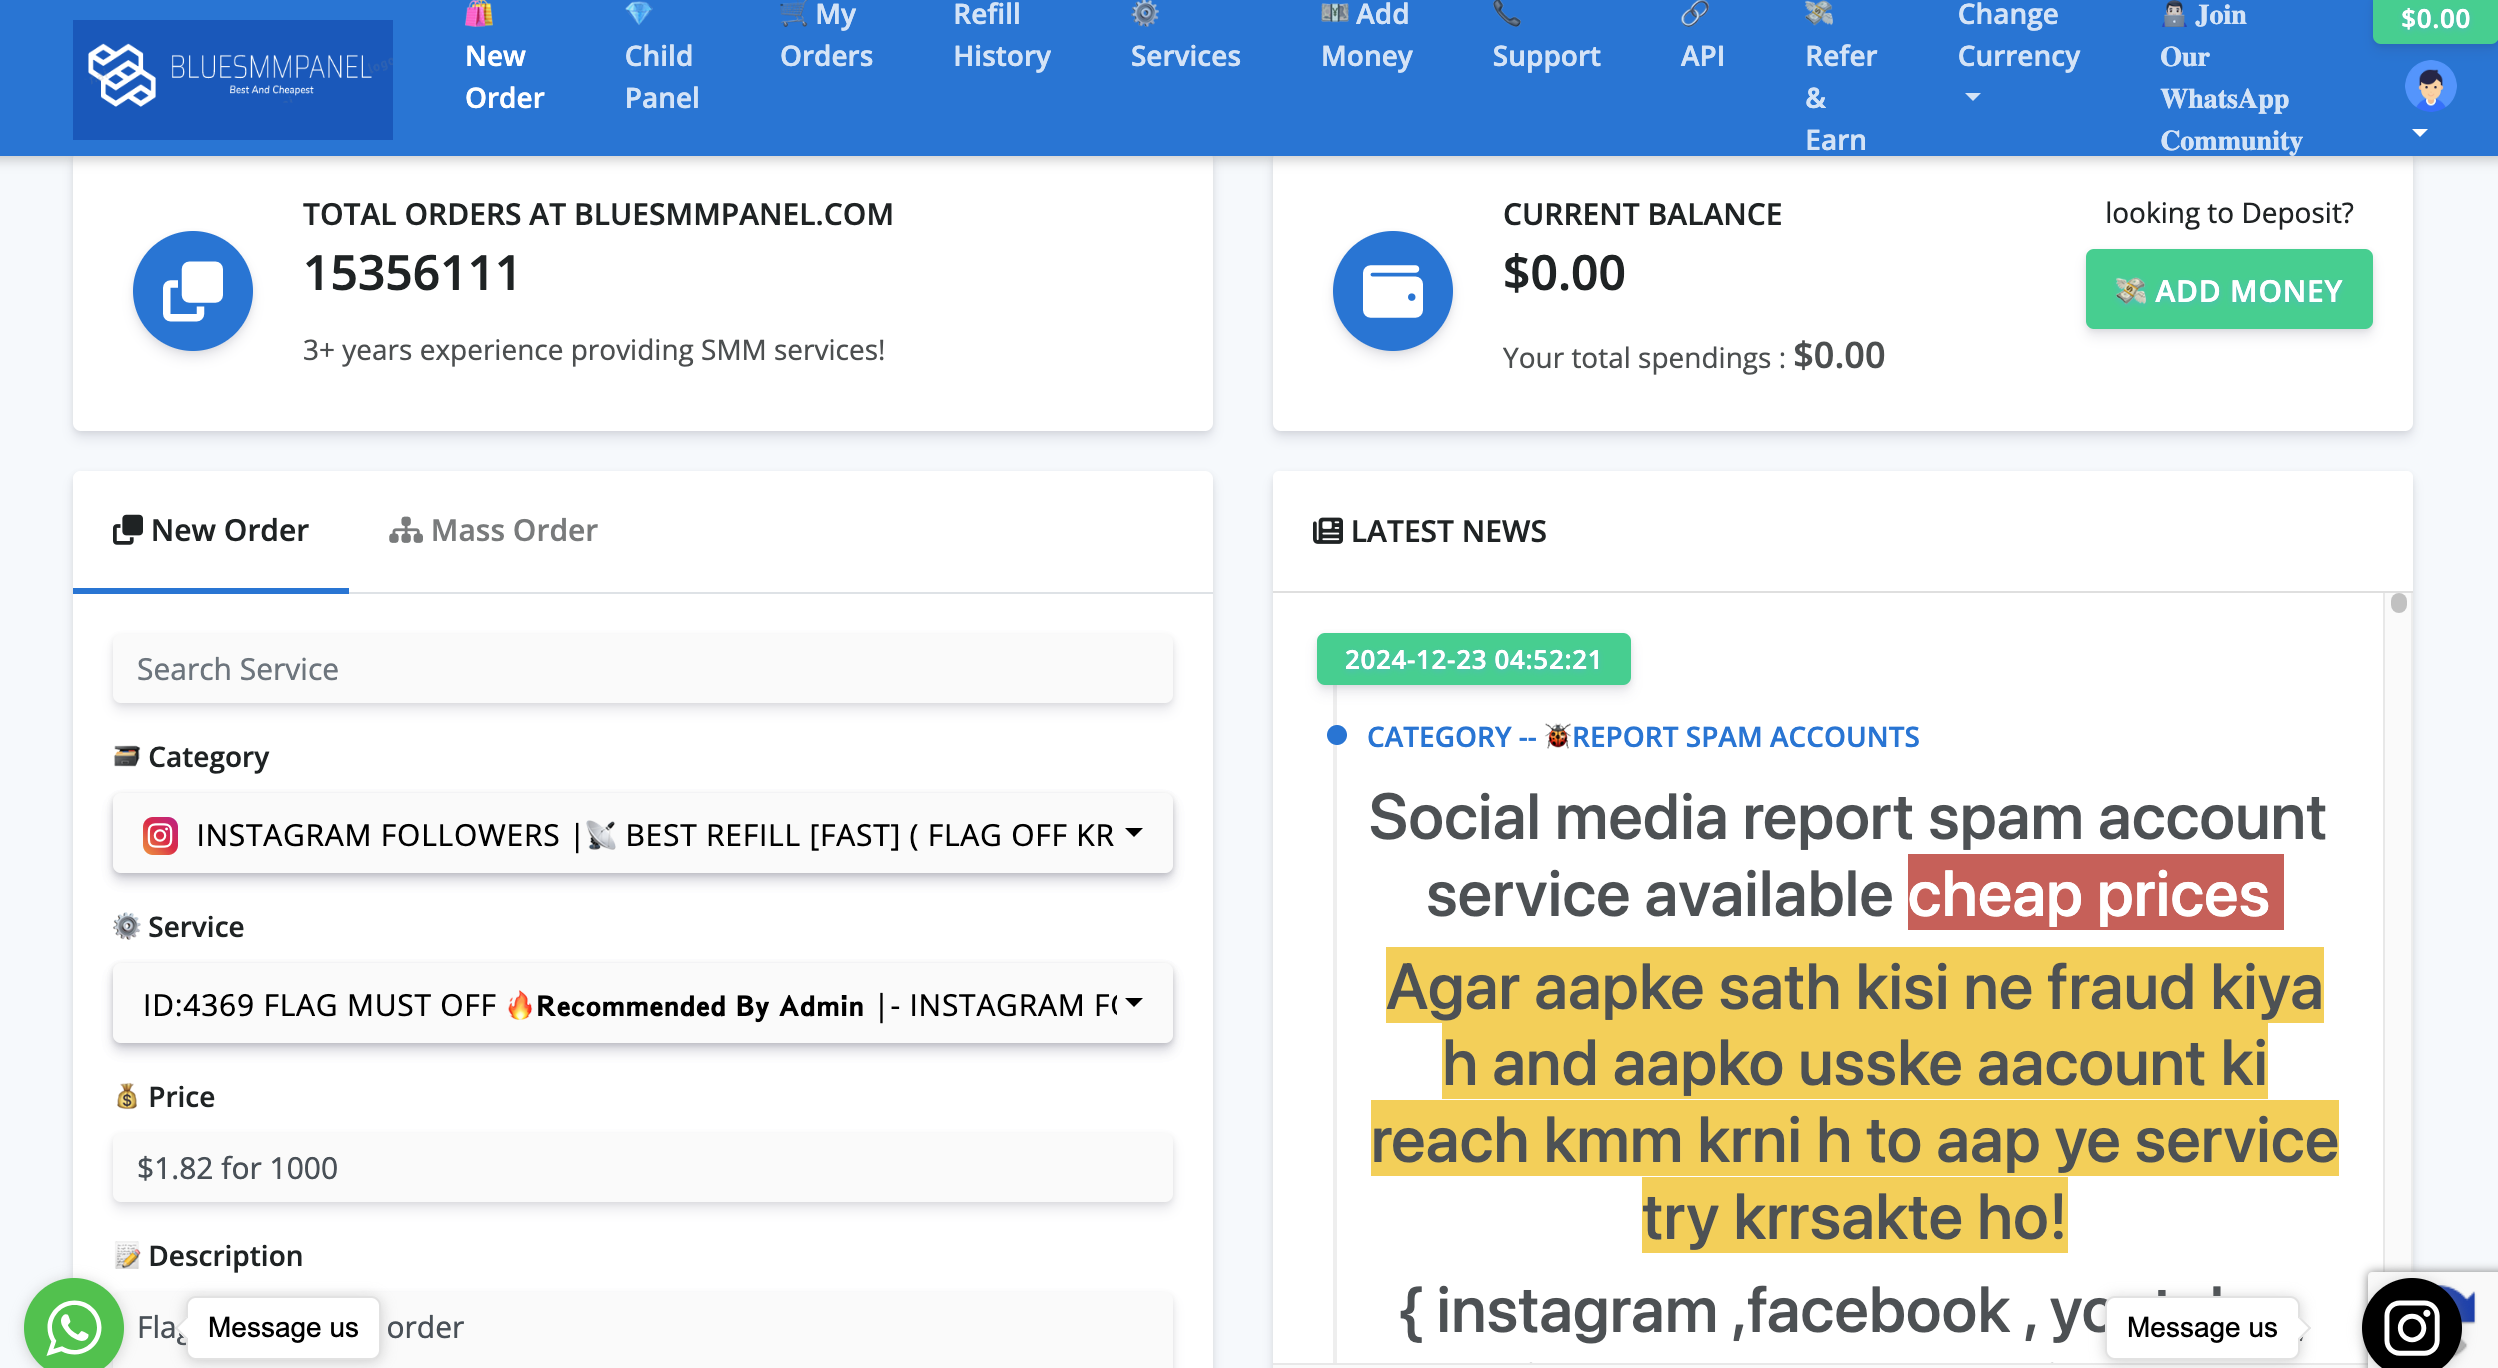The height and width of the screenshot is (1368, 2498).
Task: Click the total spendings $0.00 value
Action: pyautogui.click(x=1839, y=356)
